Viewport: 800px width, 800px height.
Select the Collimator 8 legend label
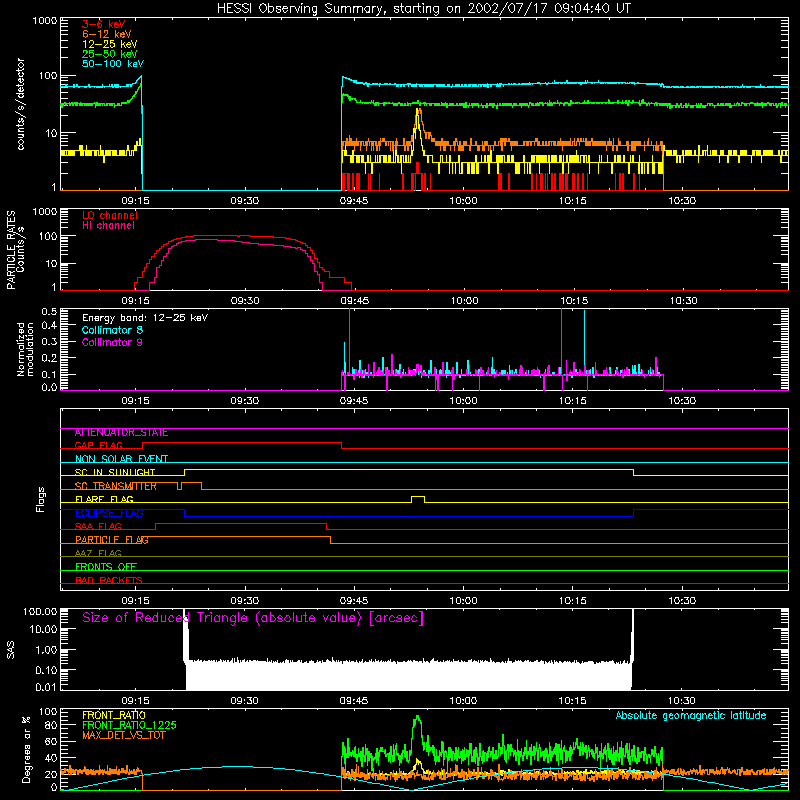[x=112, y=330]
